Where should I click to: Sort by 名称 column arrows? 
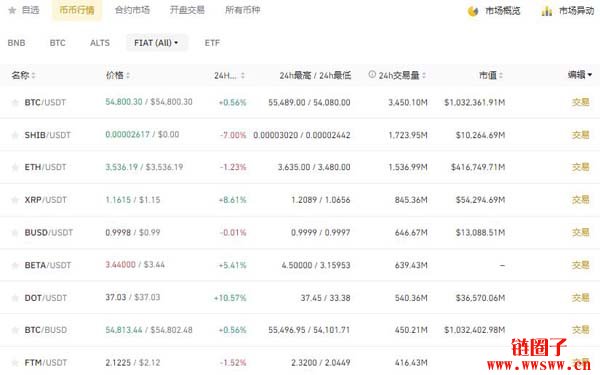pos(34,76)
